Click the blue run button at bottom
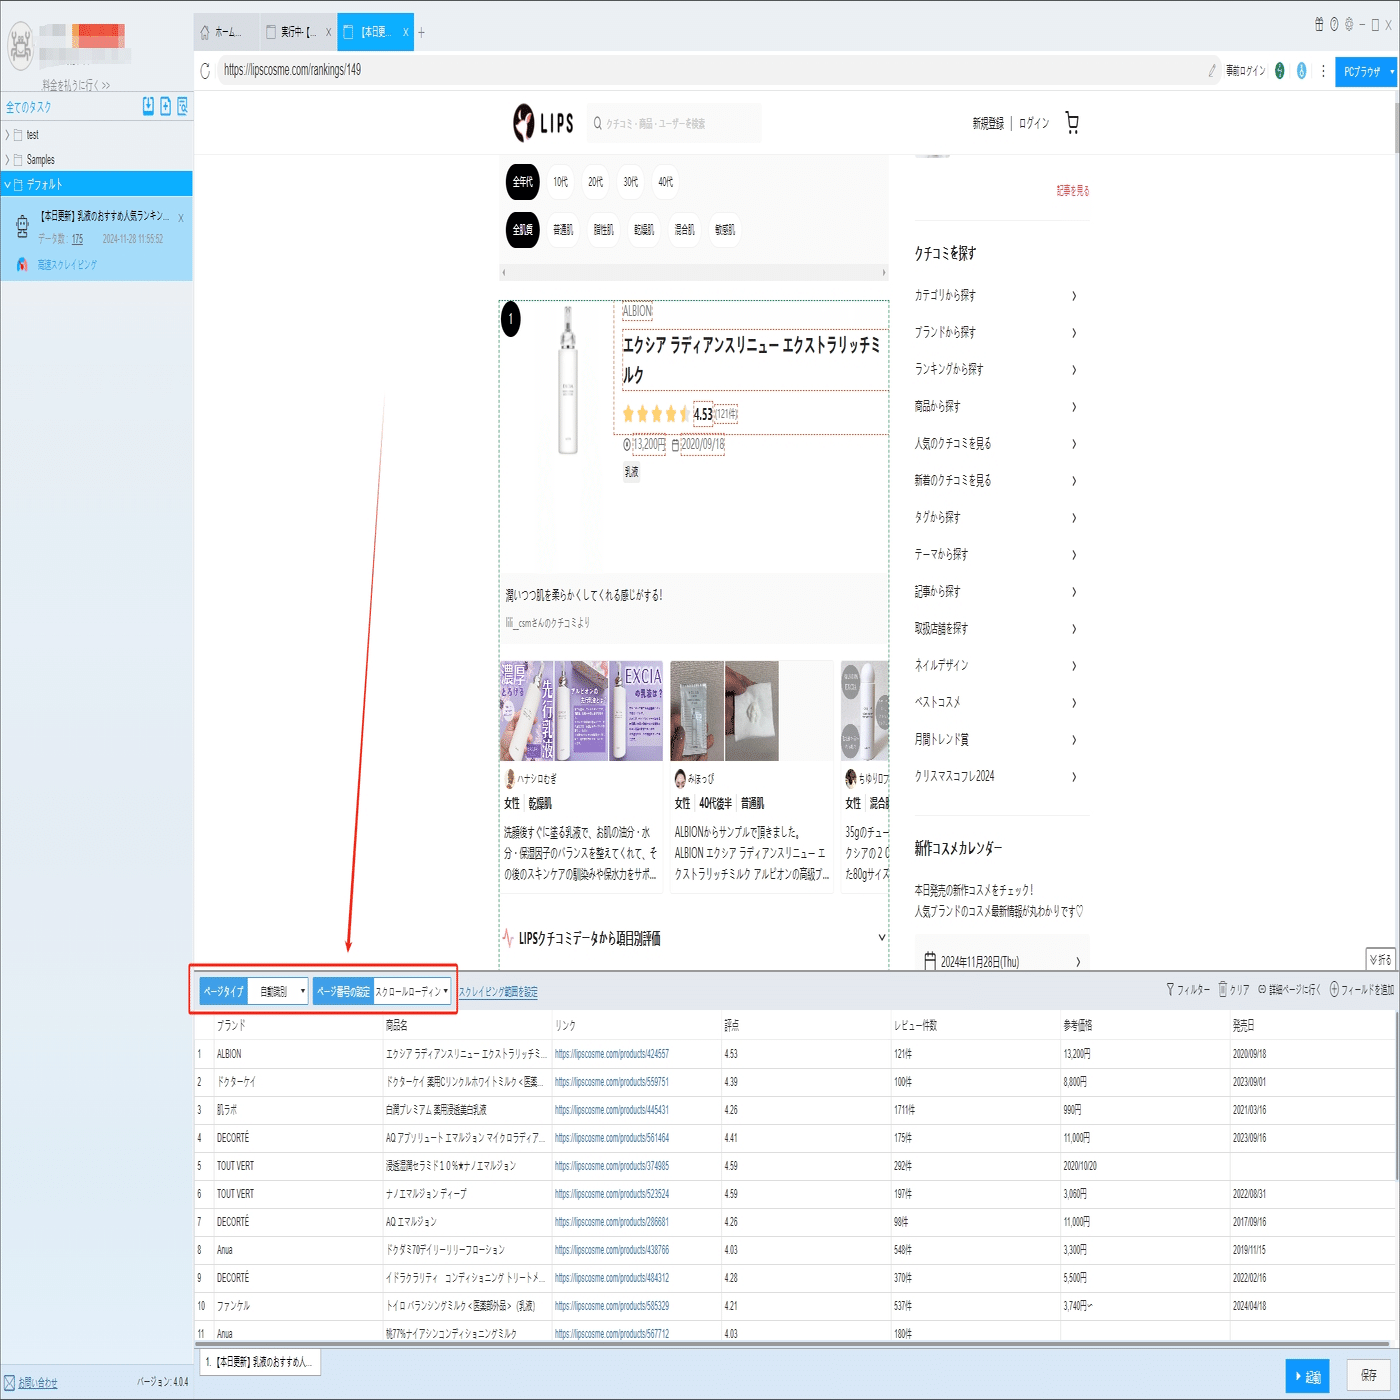The height and width of the screenshot is (1400, 1400). [1307, 1377]
